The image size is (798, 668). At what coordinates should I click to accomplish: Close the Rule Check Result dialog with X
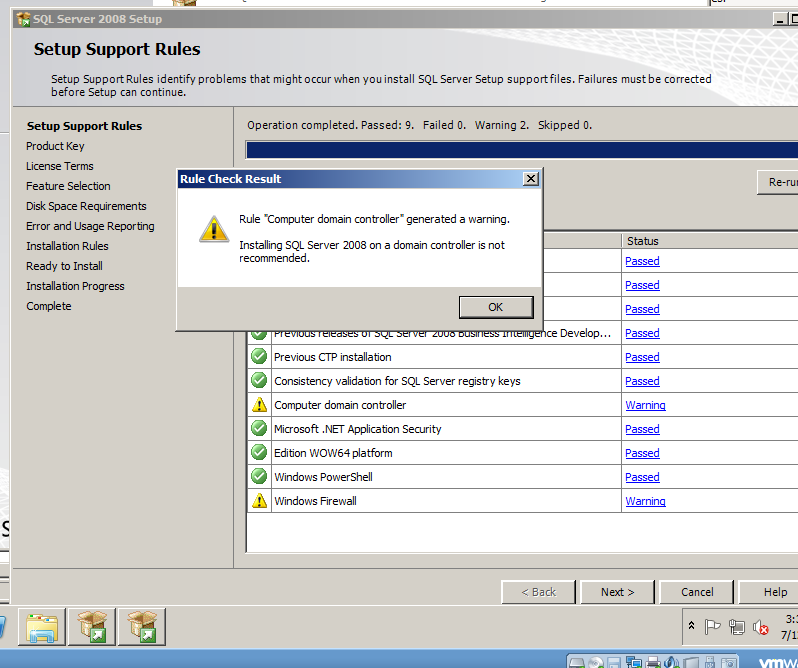[531, 179]
